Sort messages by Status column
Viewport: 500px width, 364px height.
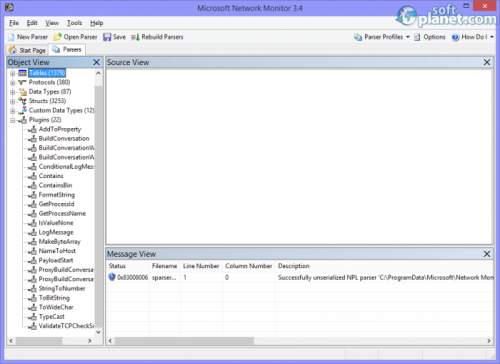[x=128, y=266]
